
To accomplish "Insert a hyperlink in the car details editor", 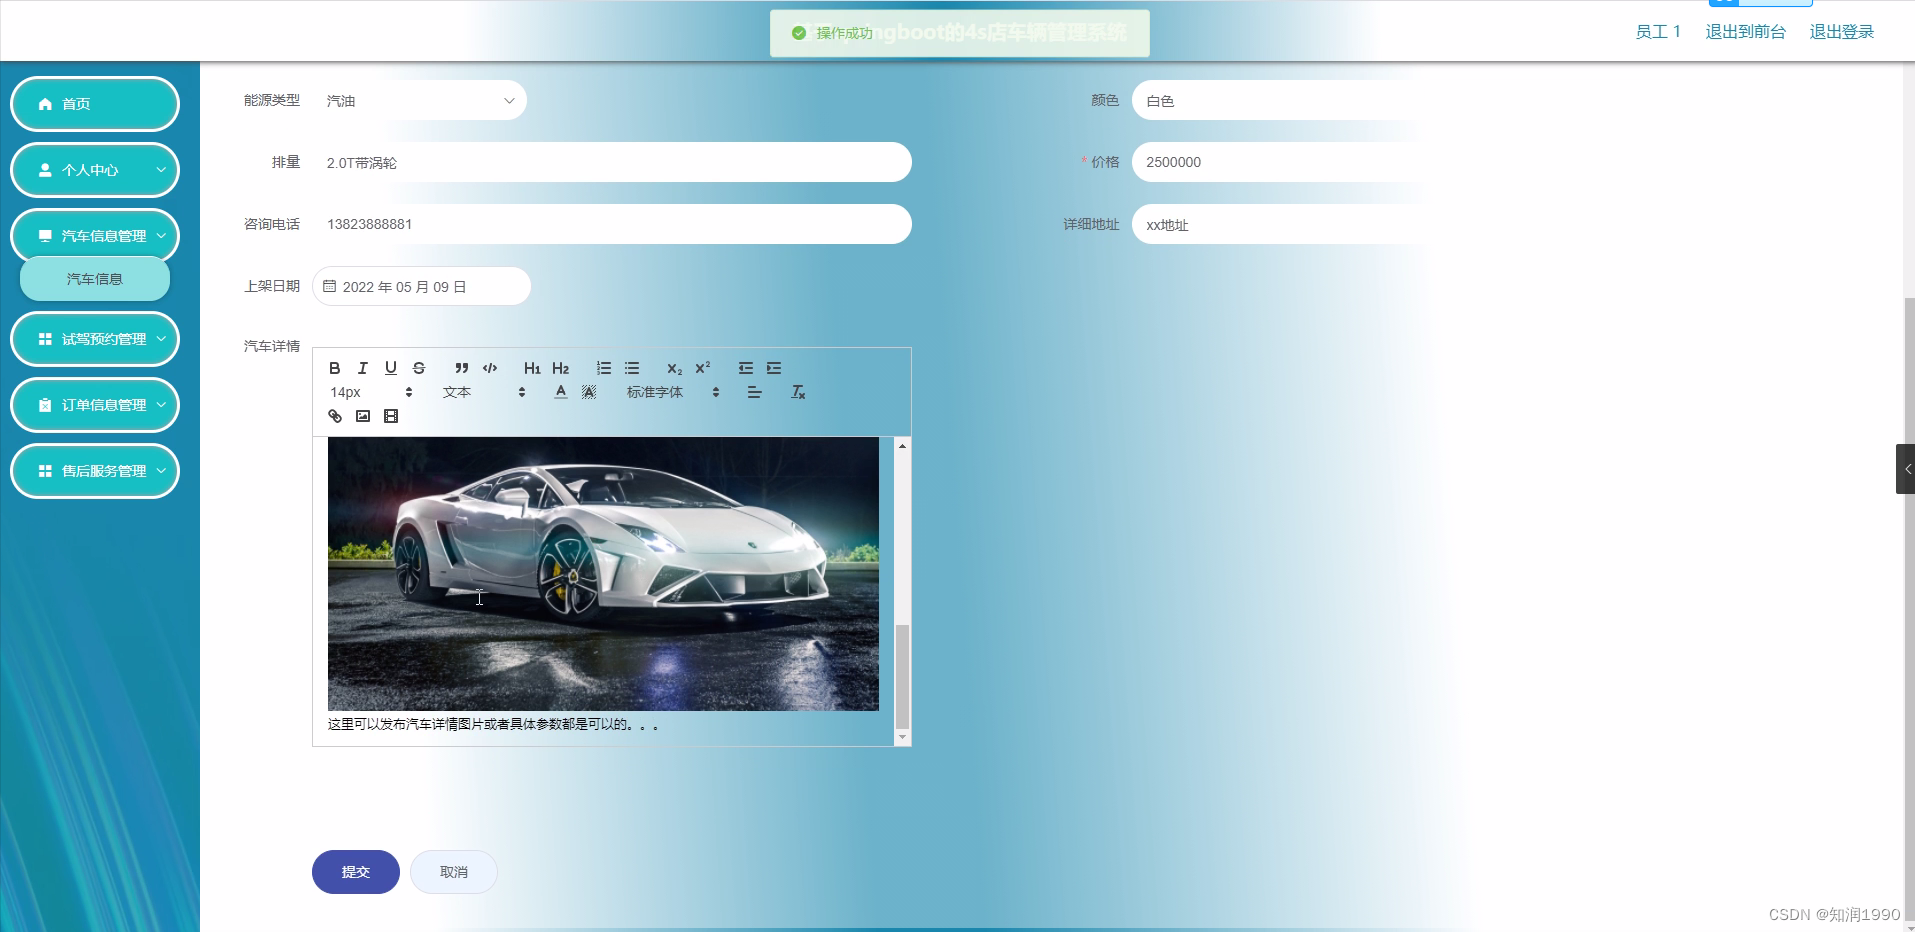I will [x=334, y=416].
